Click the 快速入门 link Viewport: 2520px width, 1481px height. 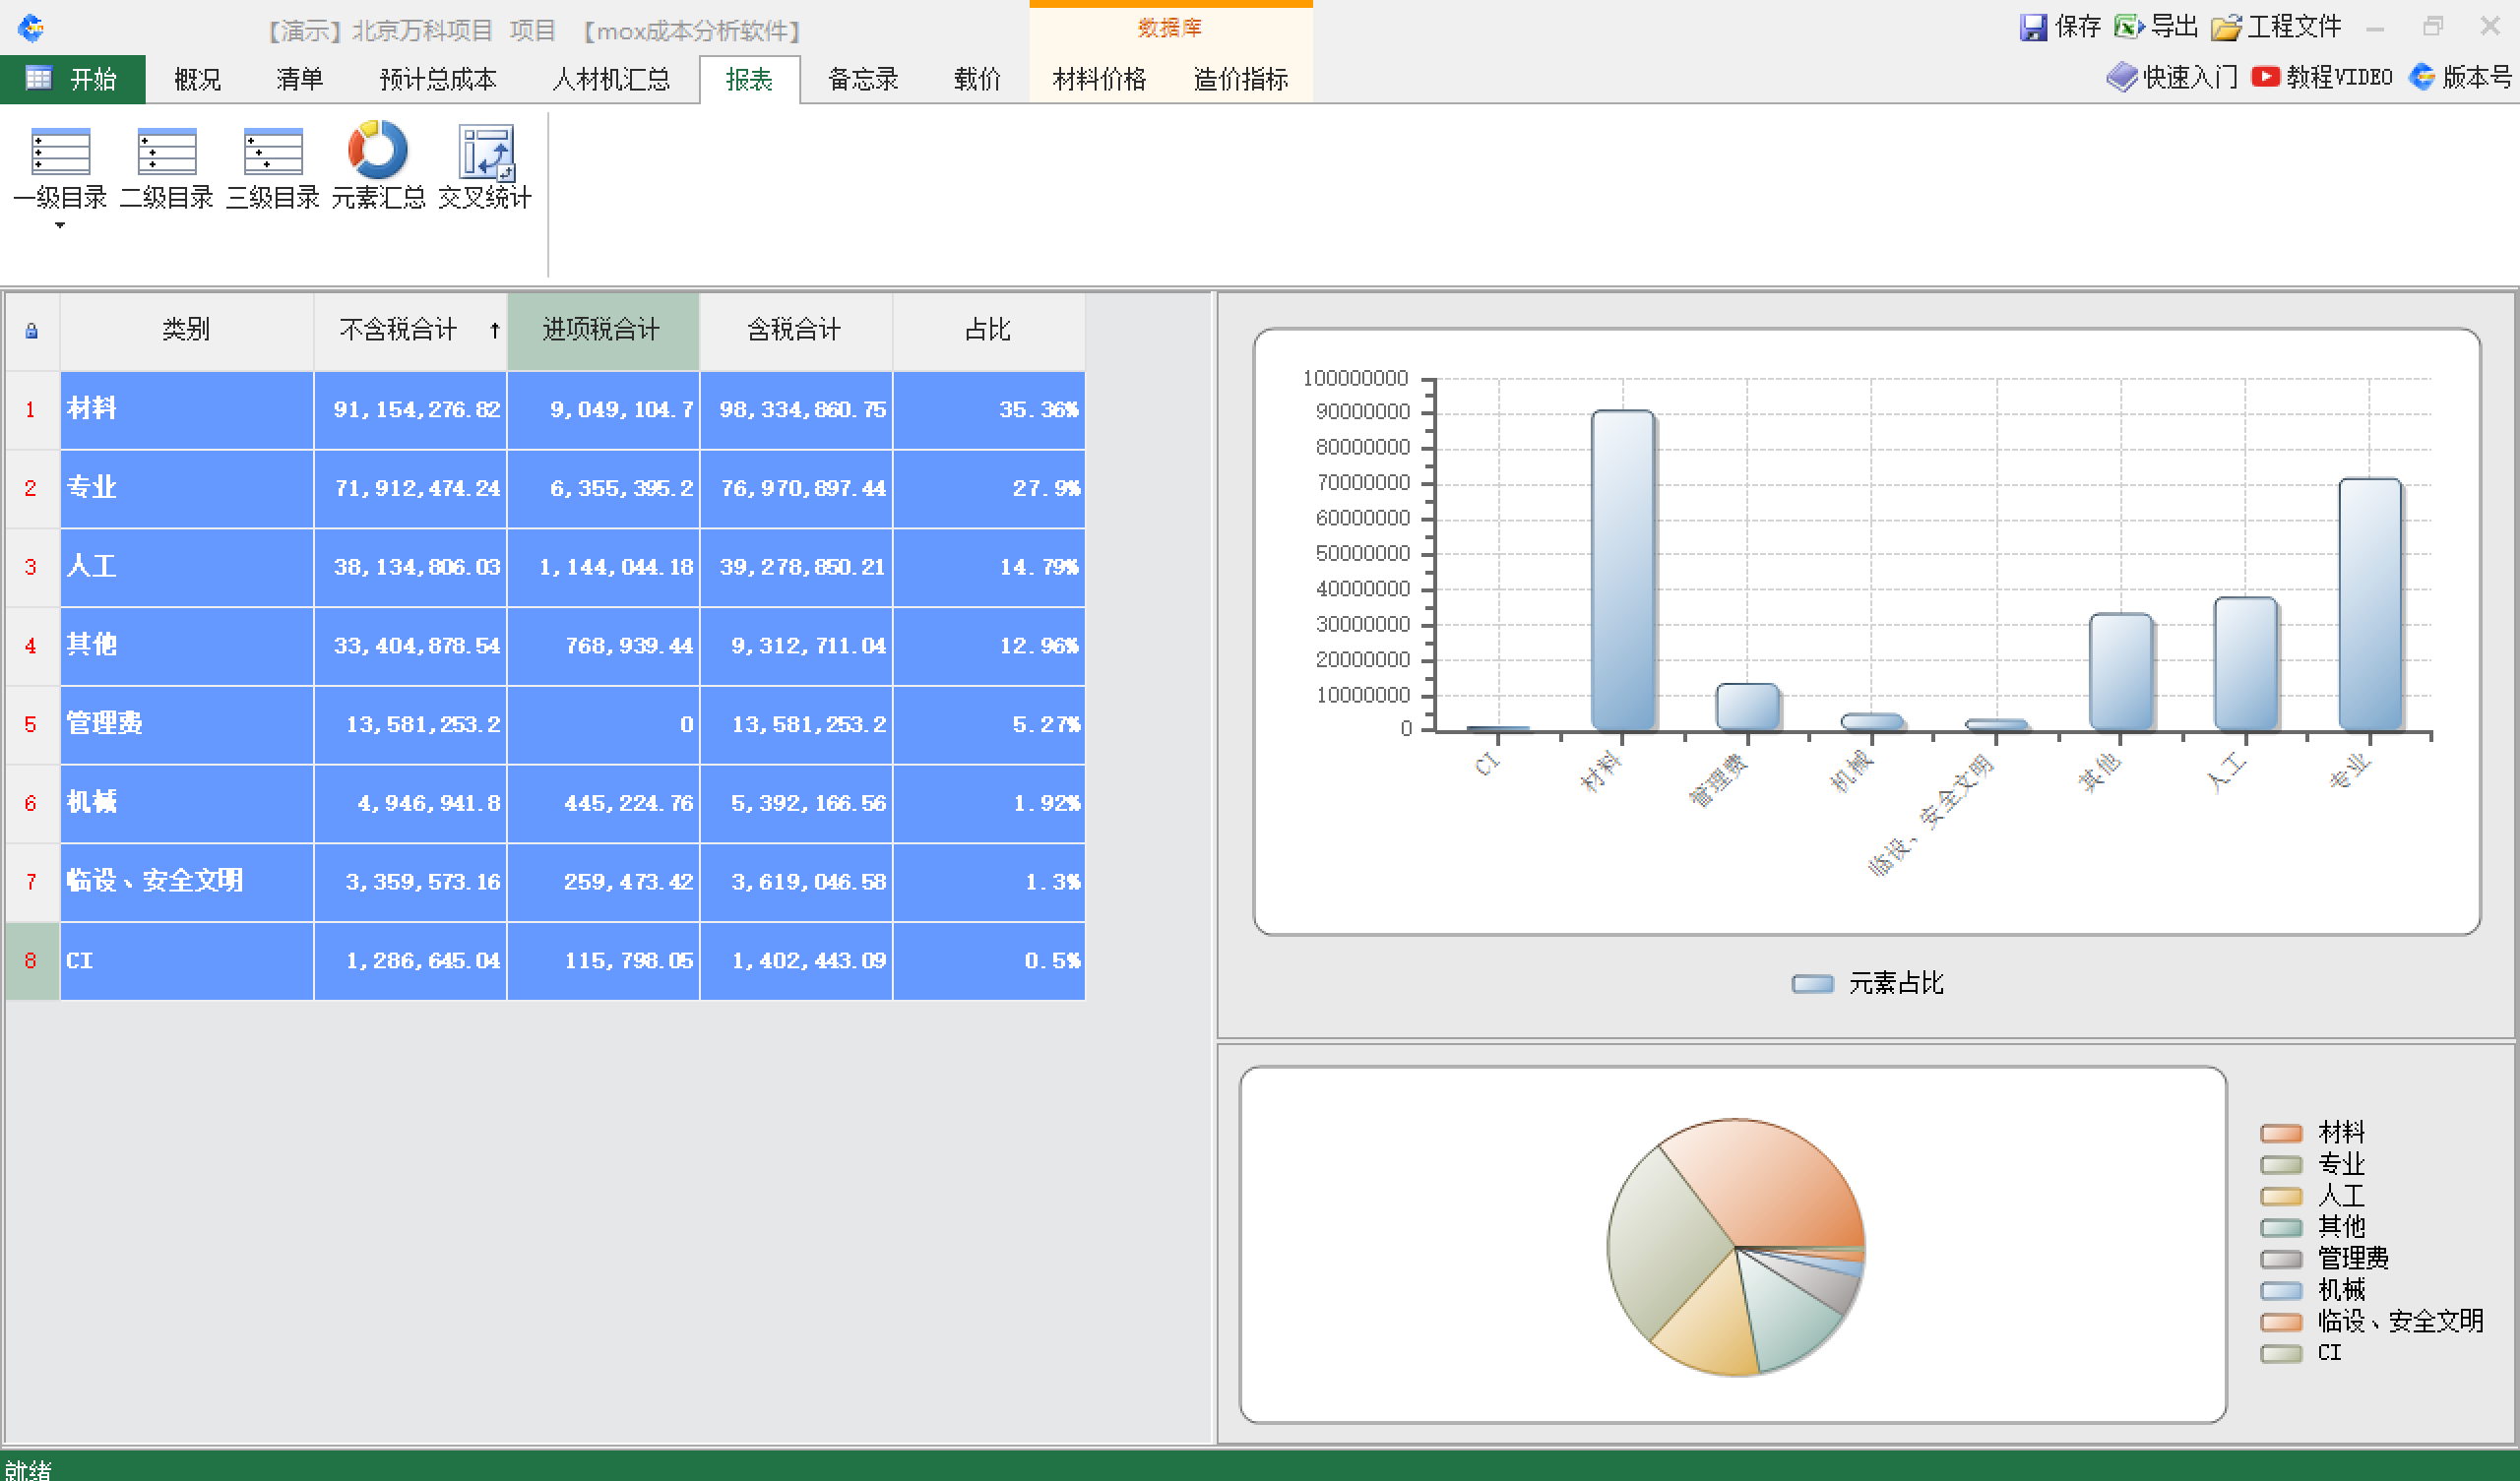point(2190,77)
